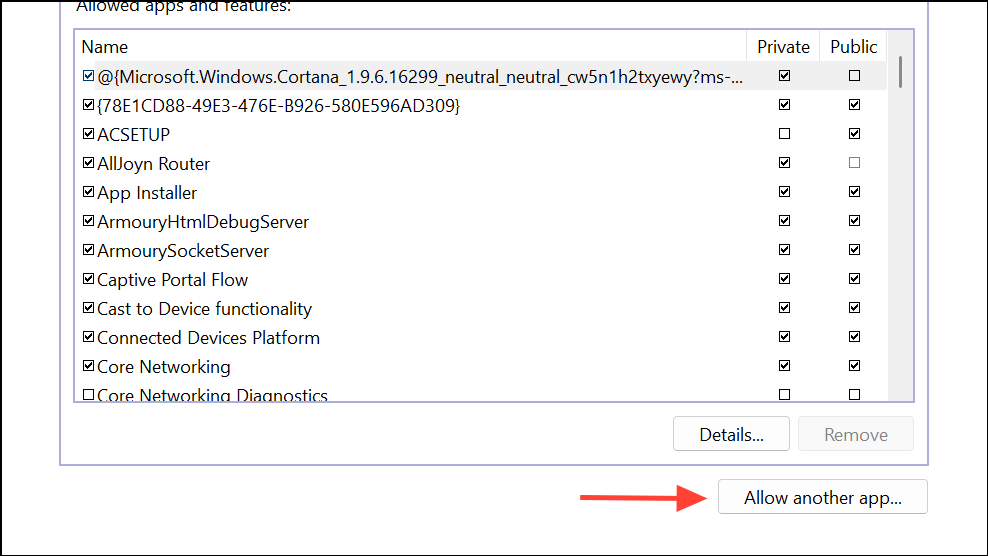Disable Private network for ArmouryHtmlDebugServer
The height and width of the screenshot is (556, 988).
click(784, 221)
